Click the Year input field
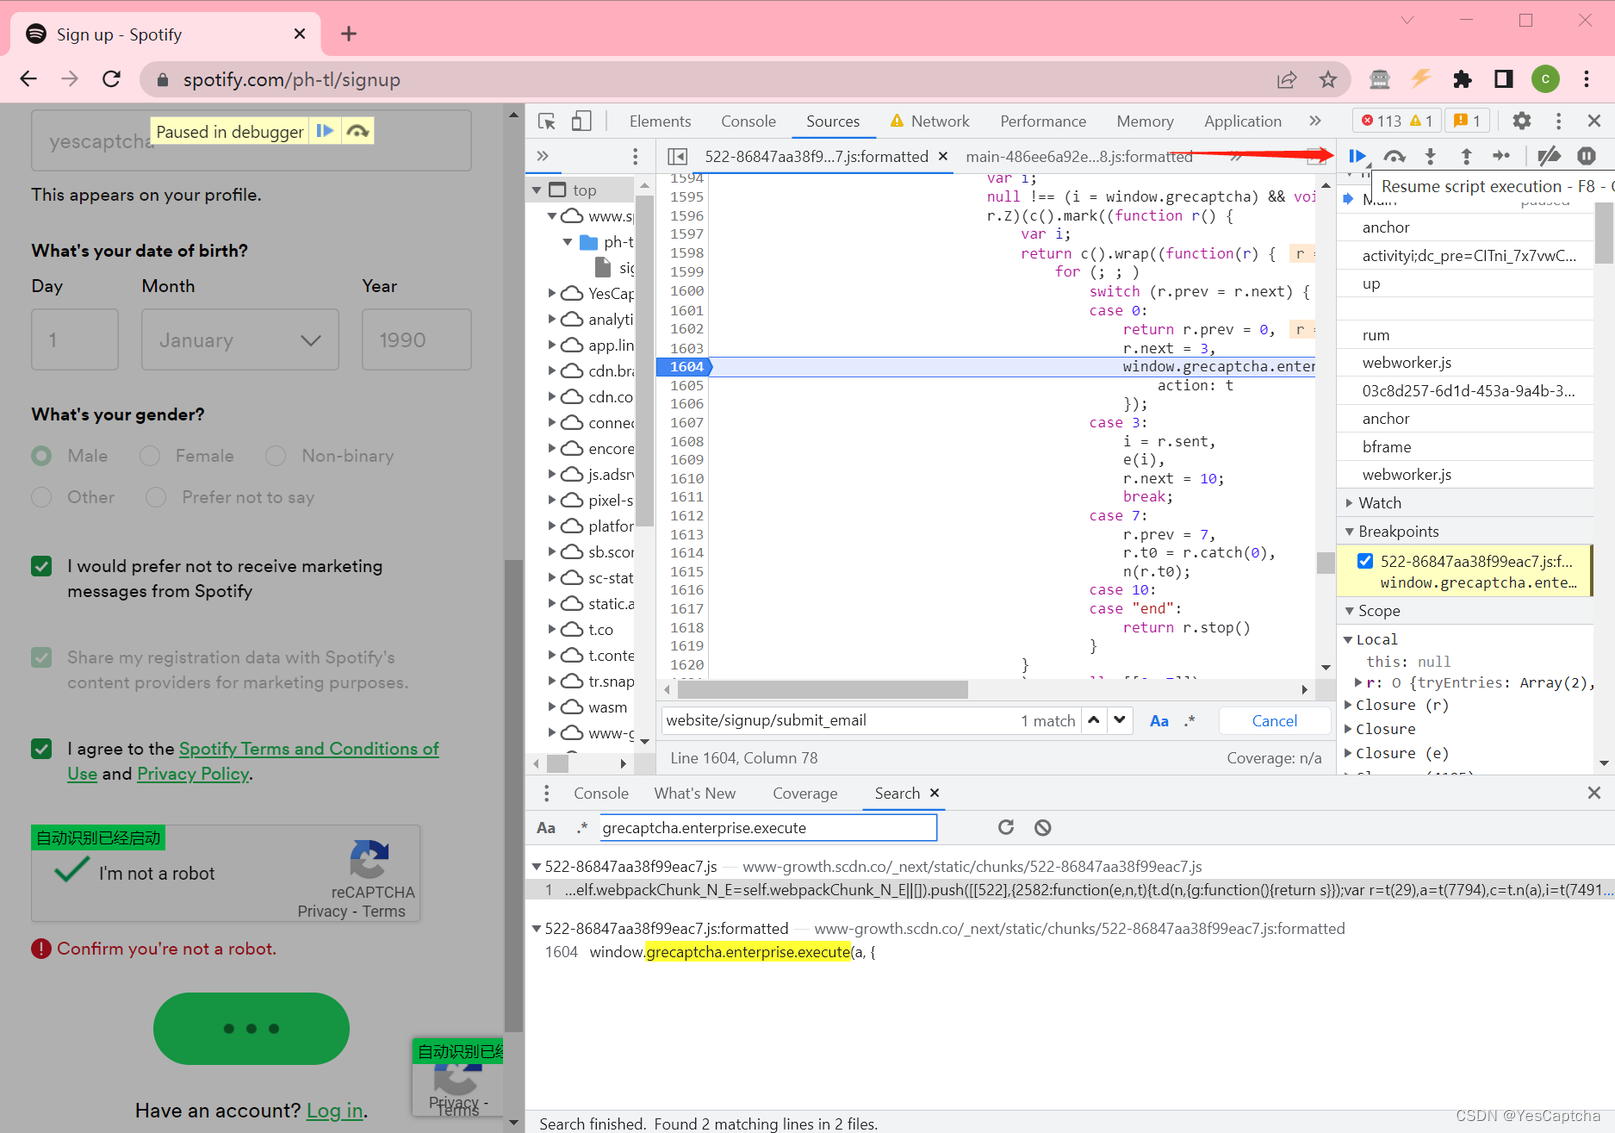This screenshot has height=1133, width=1615. pos(416,340)
